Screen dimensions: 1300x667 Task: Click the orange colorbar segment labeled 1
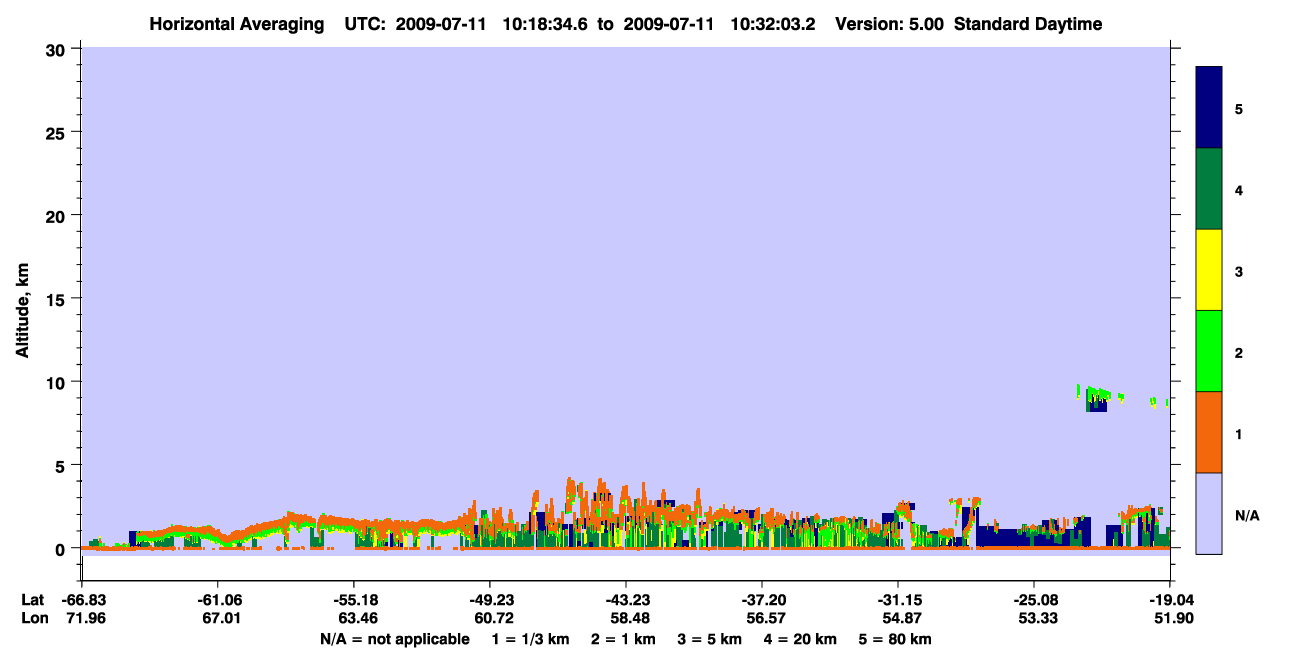coord(1209,432)
